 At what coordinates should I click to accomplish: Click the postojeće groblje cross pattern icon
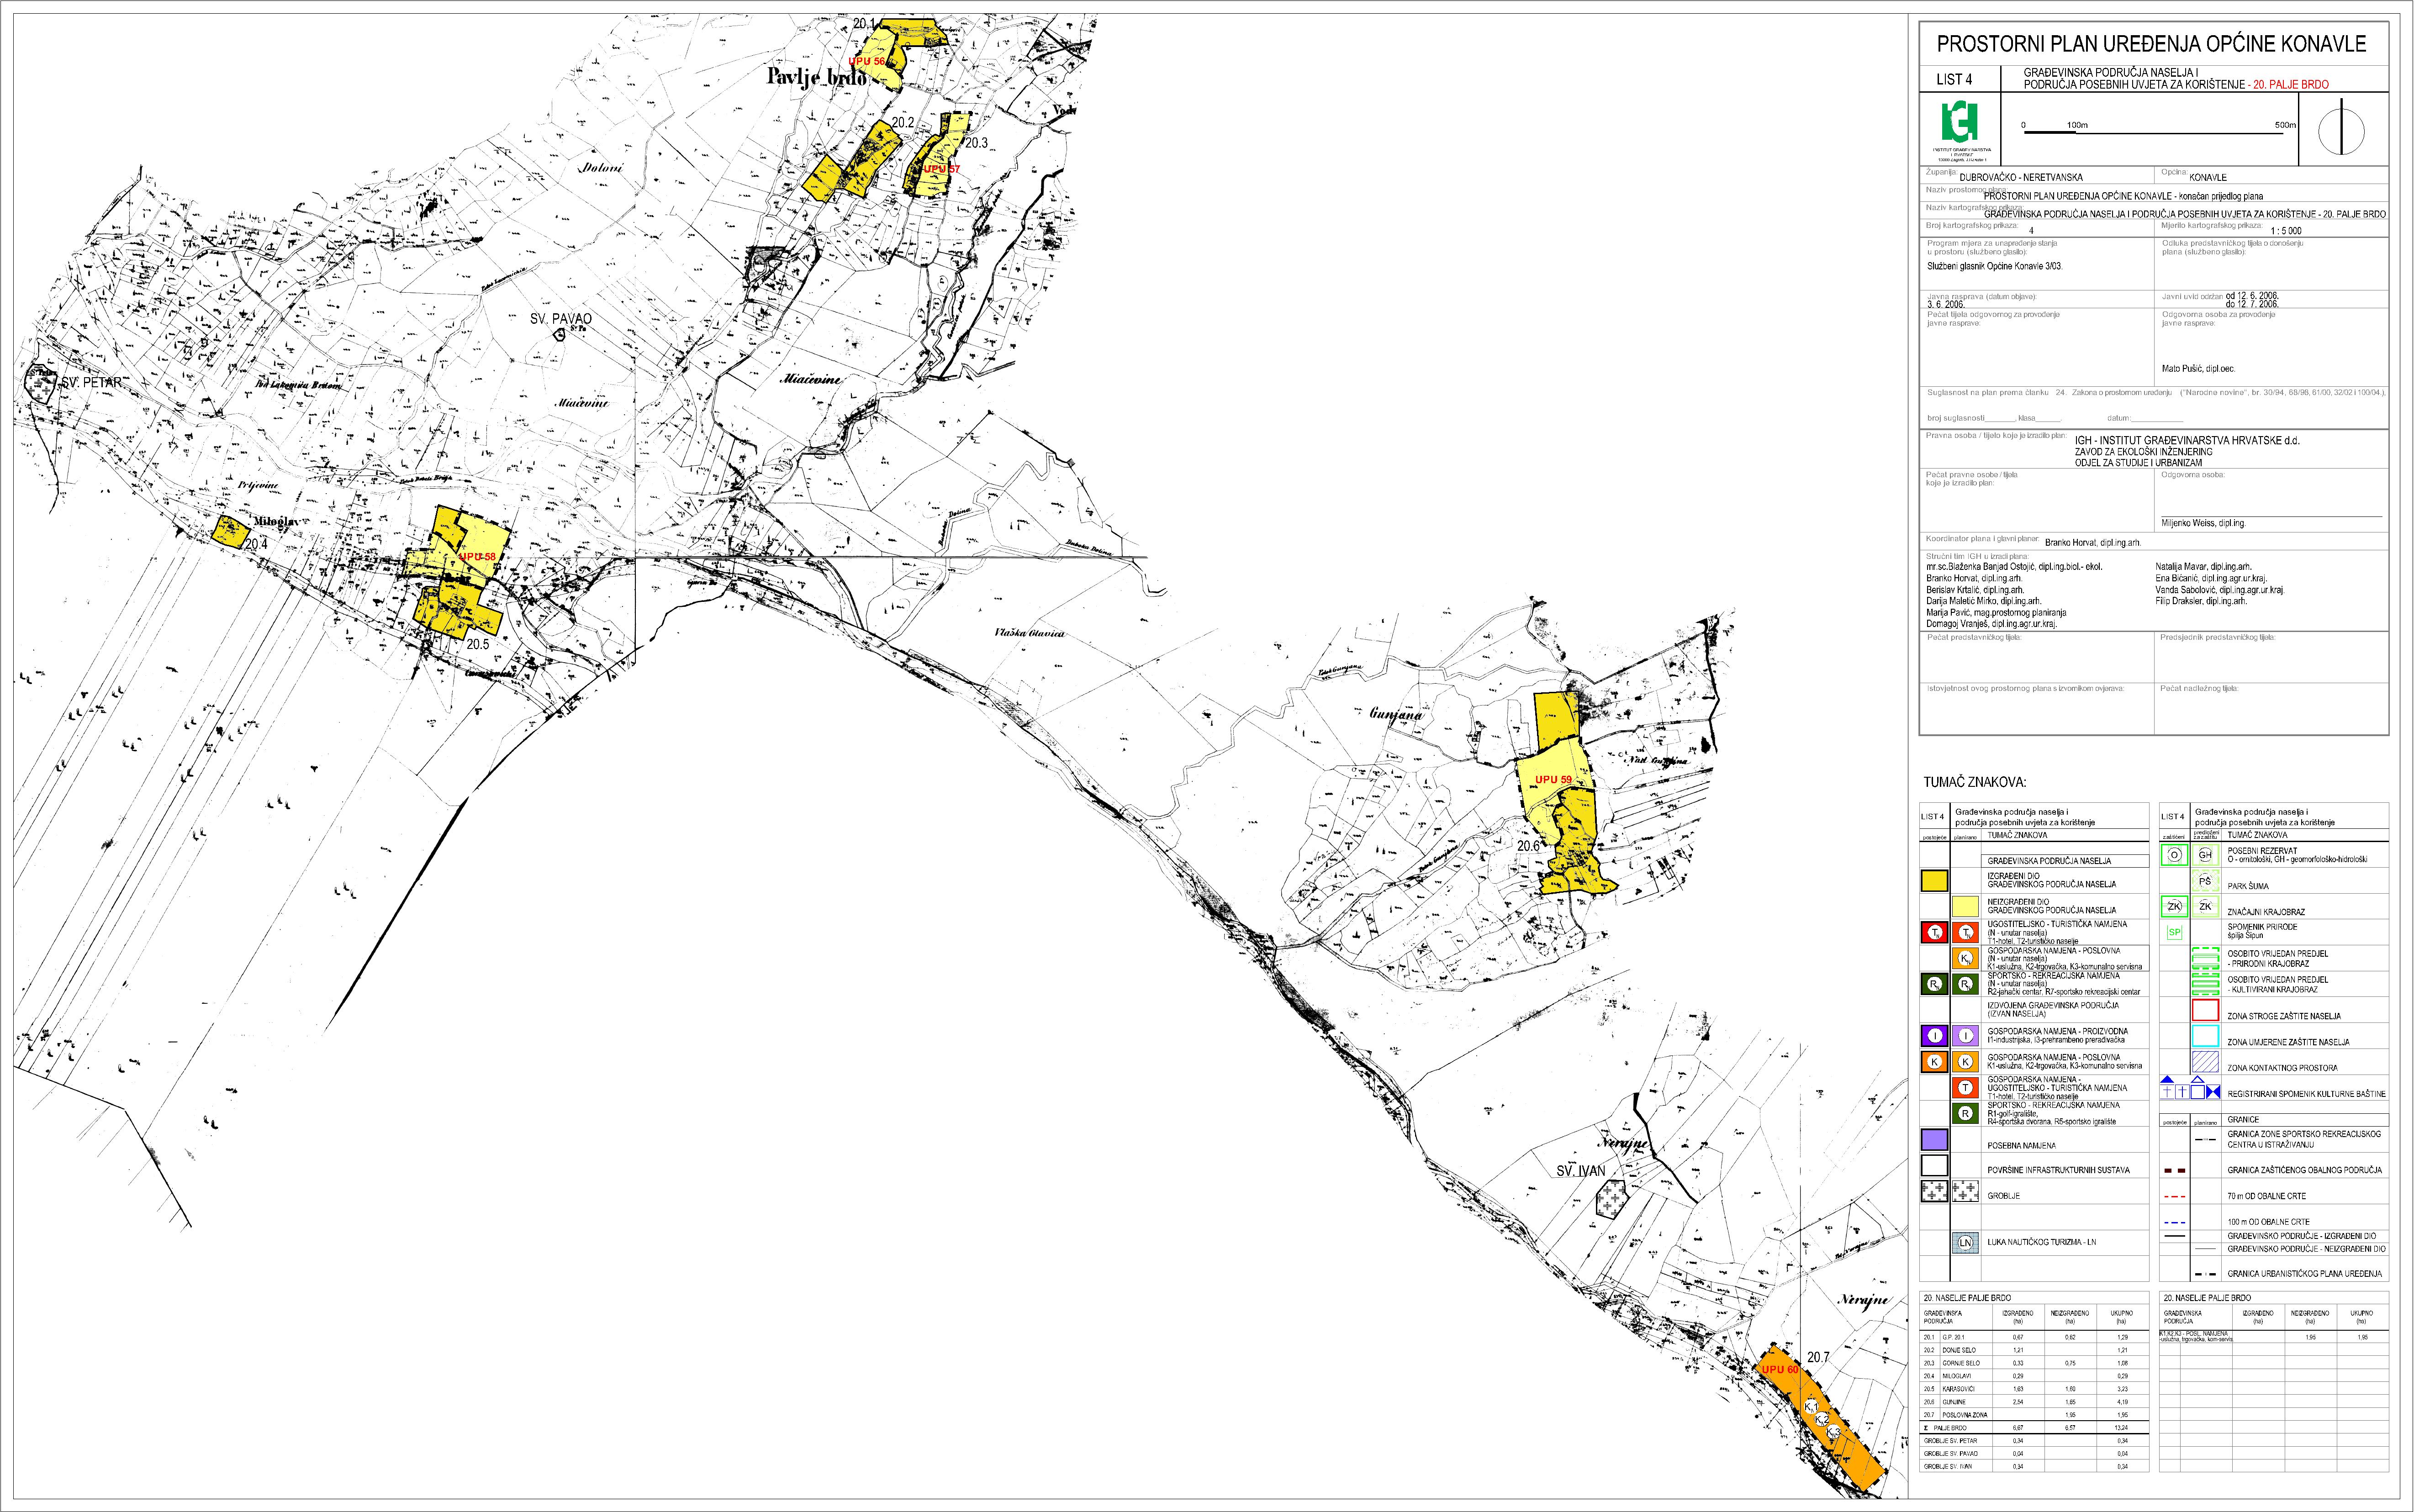(x=1935, y=1192)
